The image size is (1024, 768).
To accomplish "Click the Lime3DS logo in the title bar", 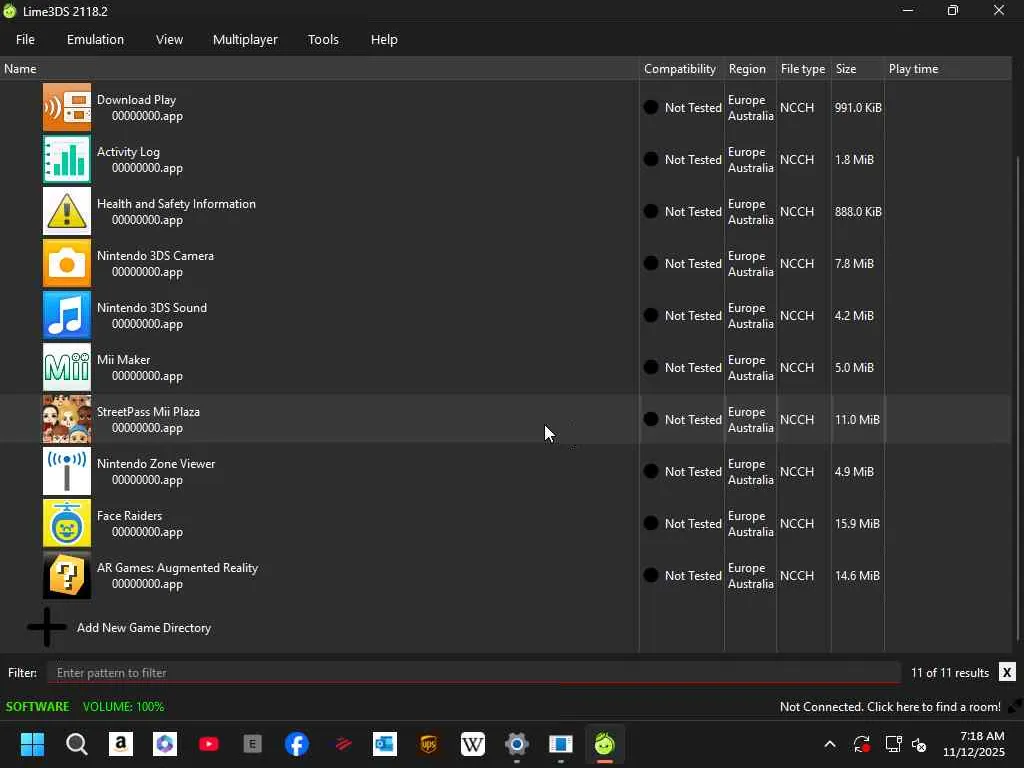I will 9,11.
